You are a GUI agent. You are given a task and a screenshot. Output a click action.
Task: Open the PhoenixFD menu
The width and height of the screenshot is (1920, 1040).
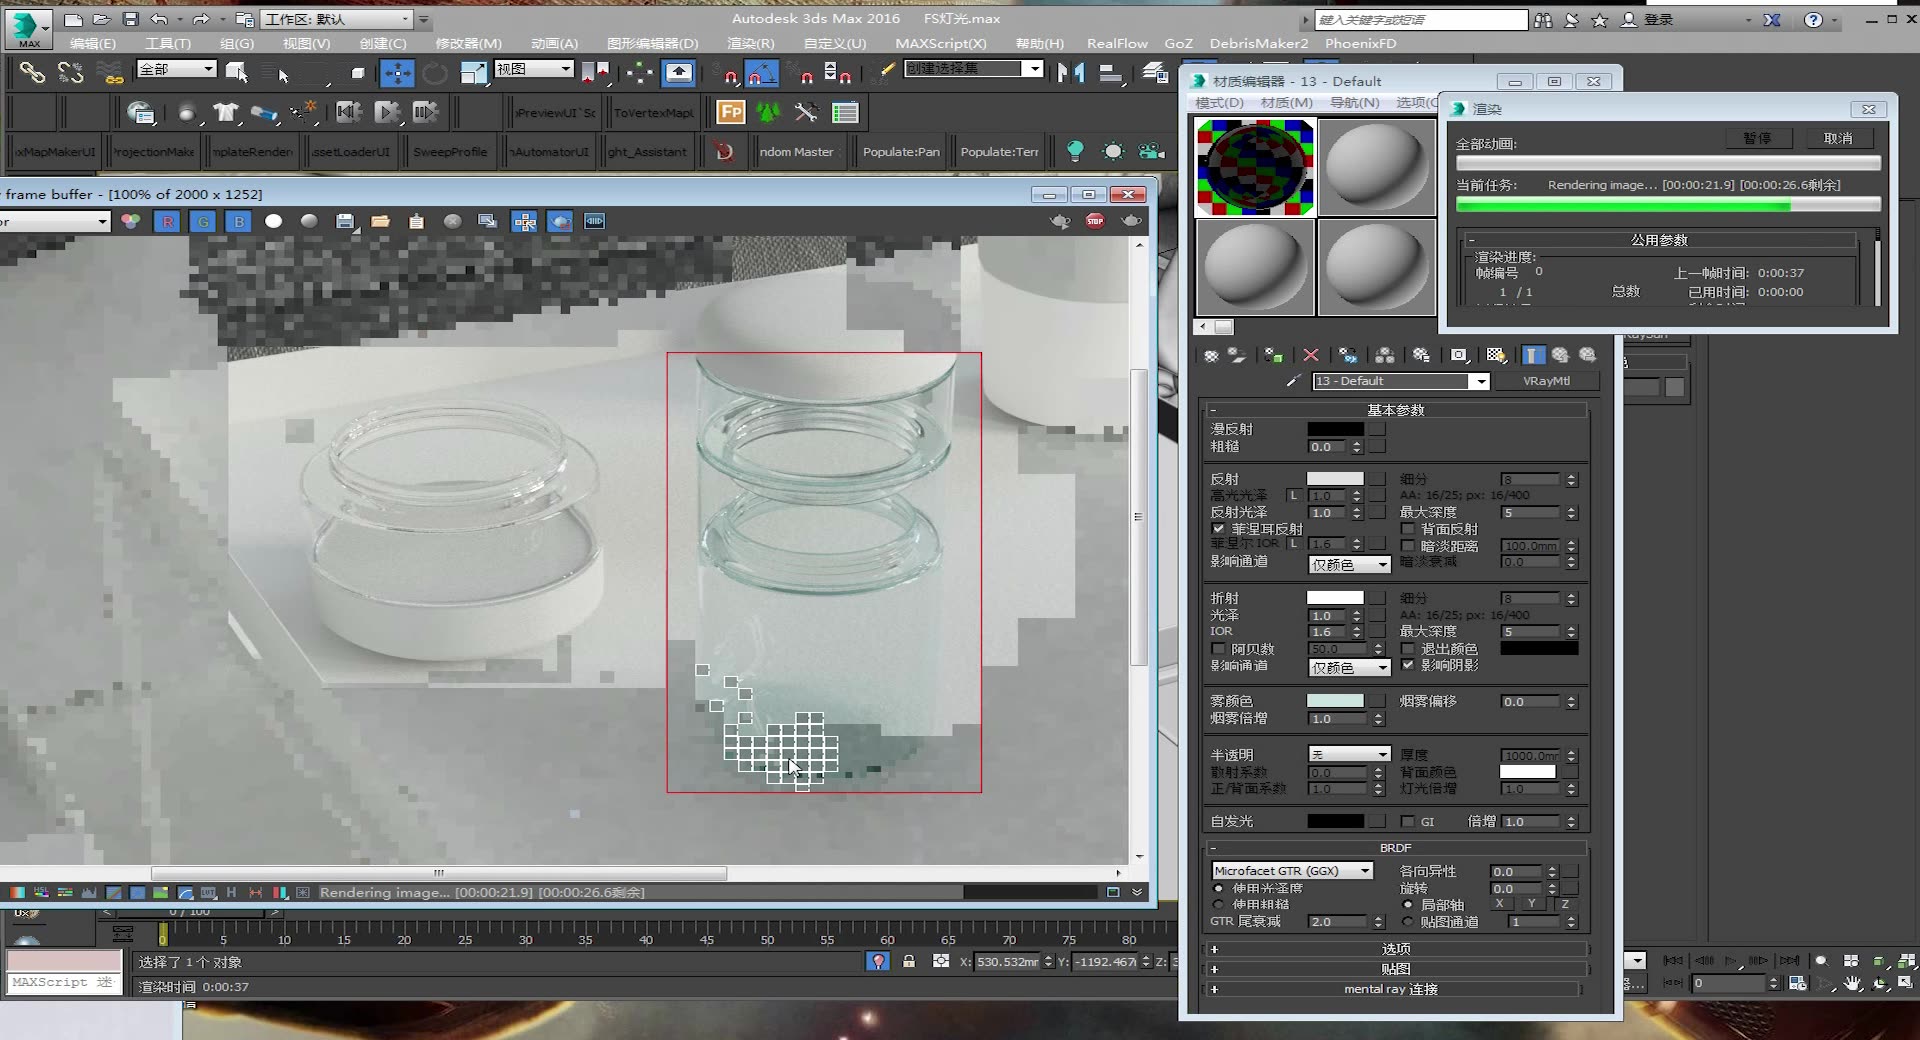point(1360,43)
